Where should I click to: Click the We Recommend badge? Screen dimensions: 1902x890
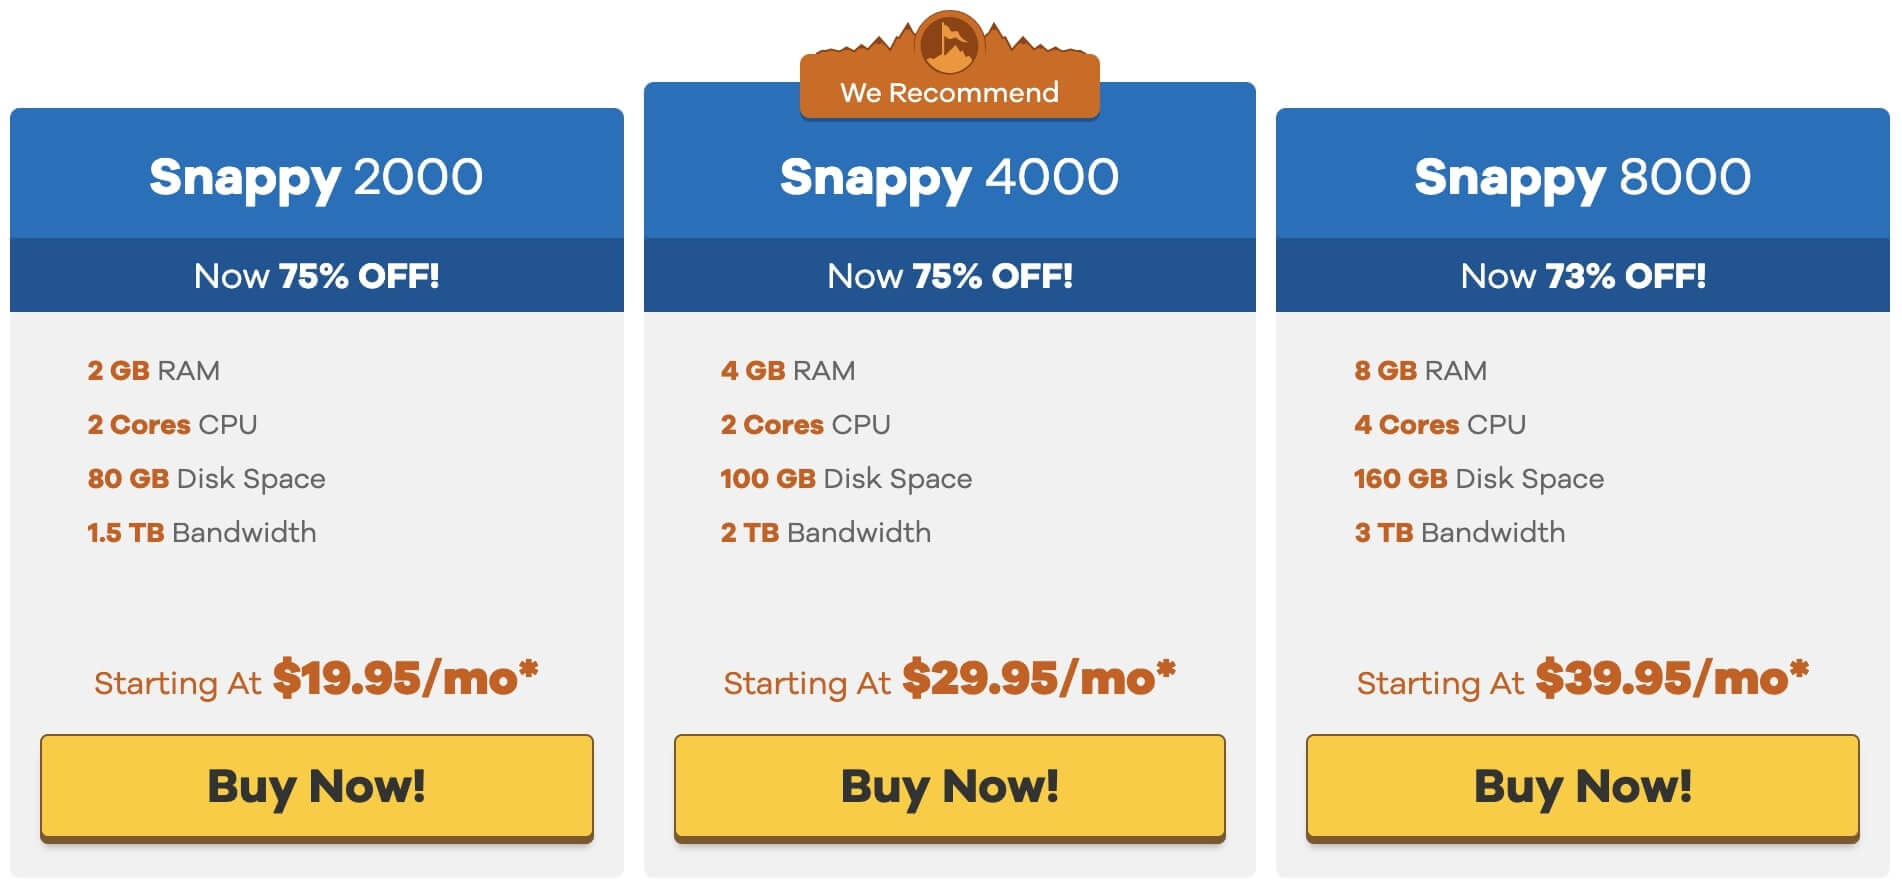(x=949, y=92)
